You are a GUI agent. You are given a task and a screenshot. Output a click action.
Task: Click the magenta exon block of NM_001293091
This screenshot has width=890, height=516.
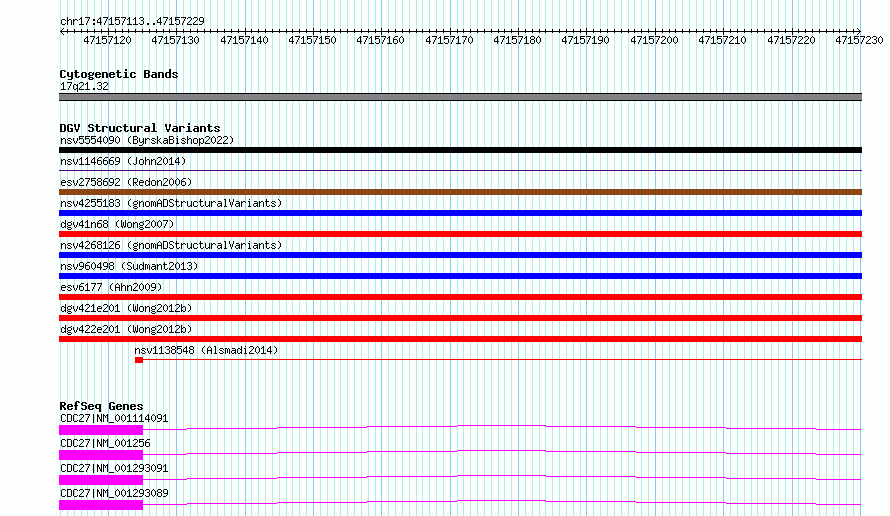click(x=101, y=480)
